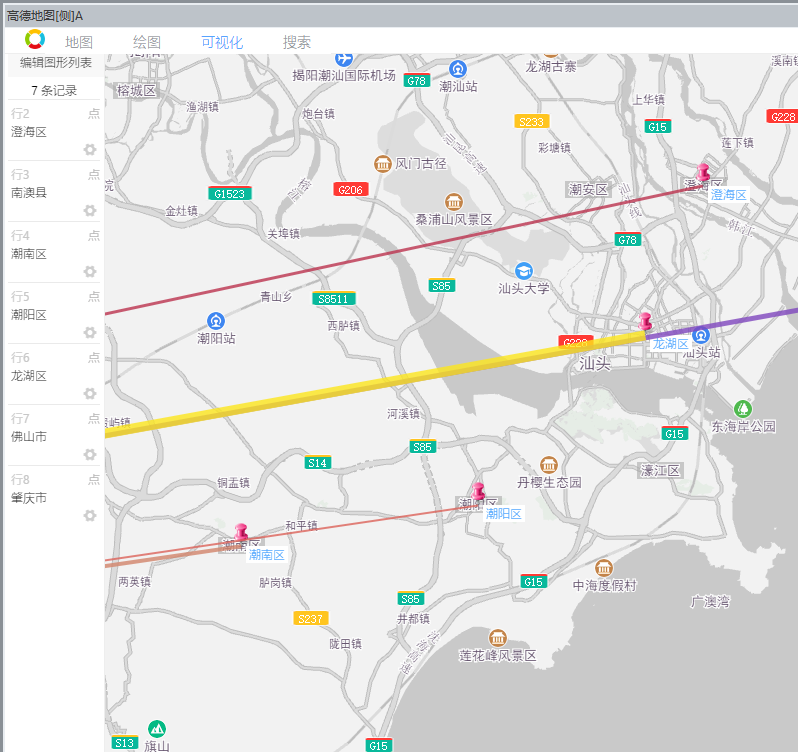Click the 汕头 city label
The height and width of the screenshot is (752, 798).
pos(594,364)
